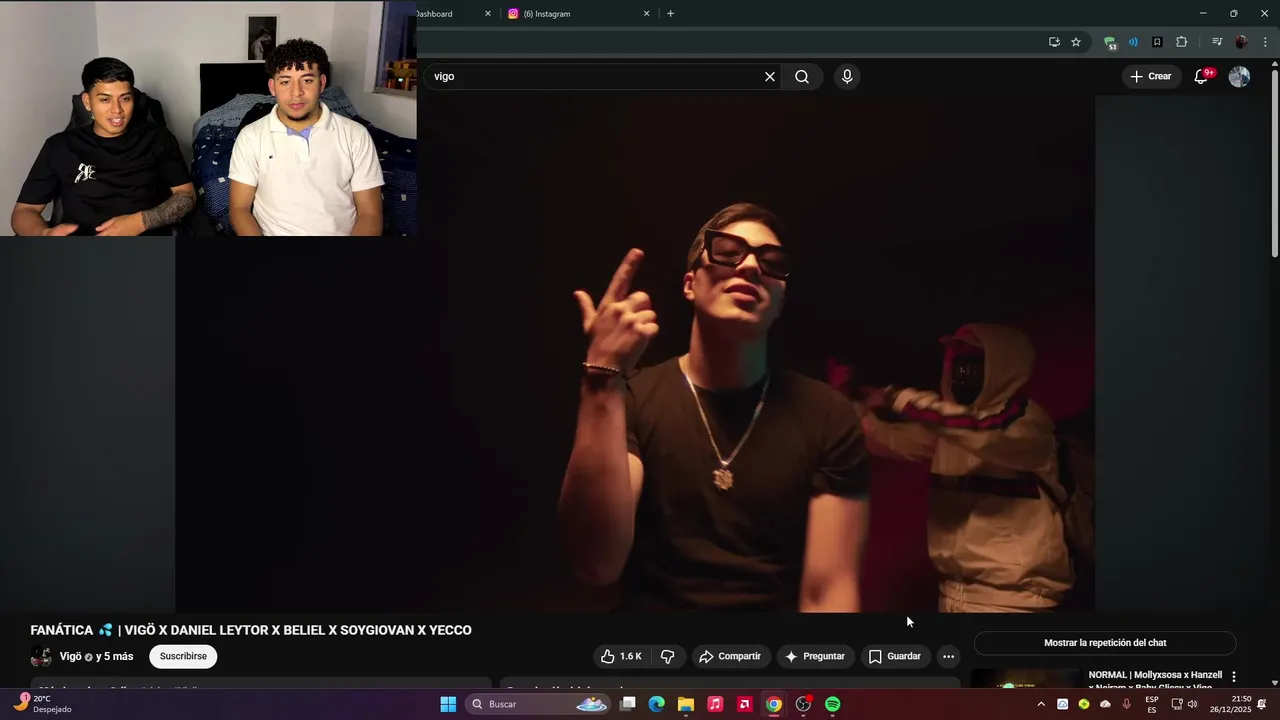Click the microphone tray indicator
Screen dimensions: 1280x720
(x=1127, y=704)
